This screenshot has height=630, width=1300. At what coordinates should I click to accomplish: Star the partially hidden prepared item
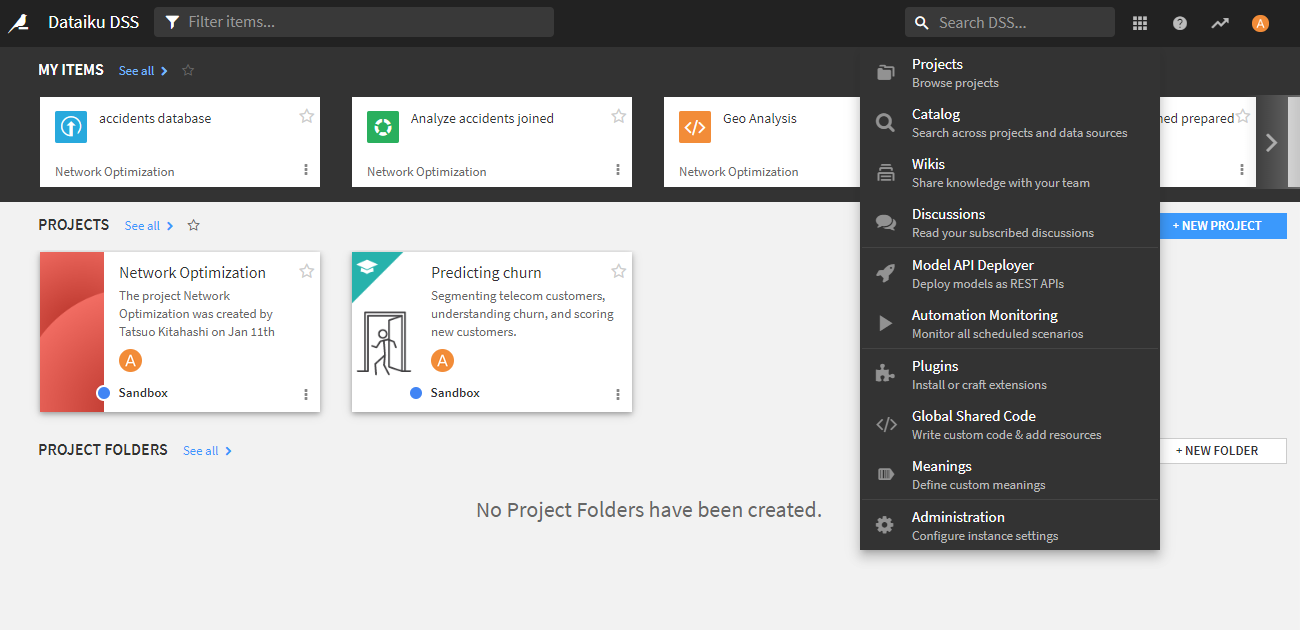click(x=1242, y=116)
